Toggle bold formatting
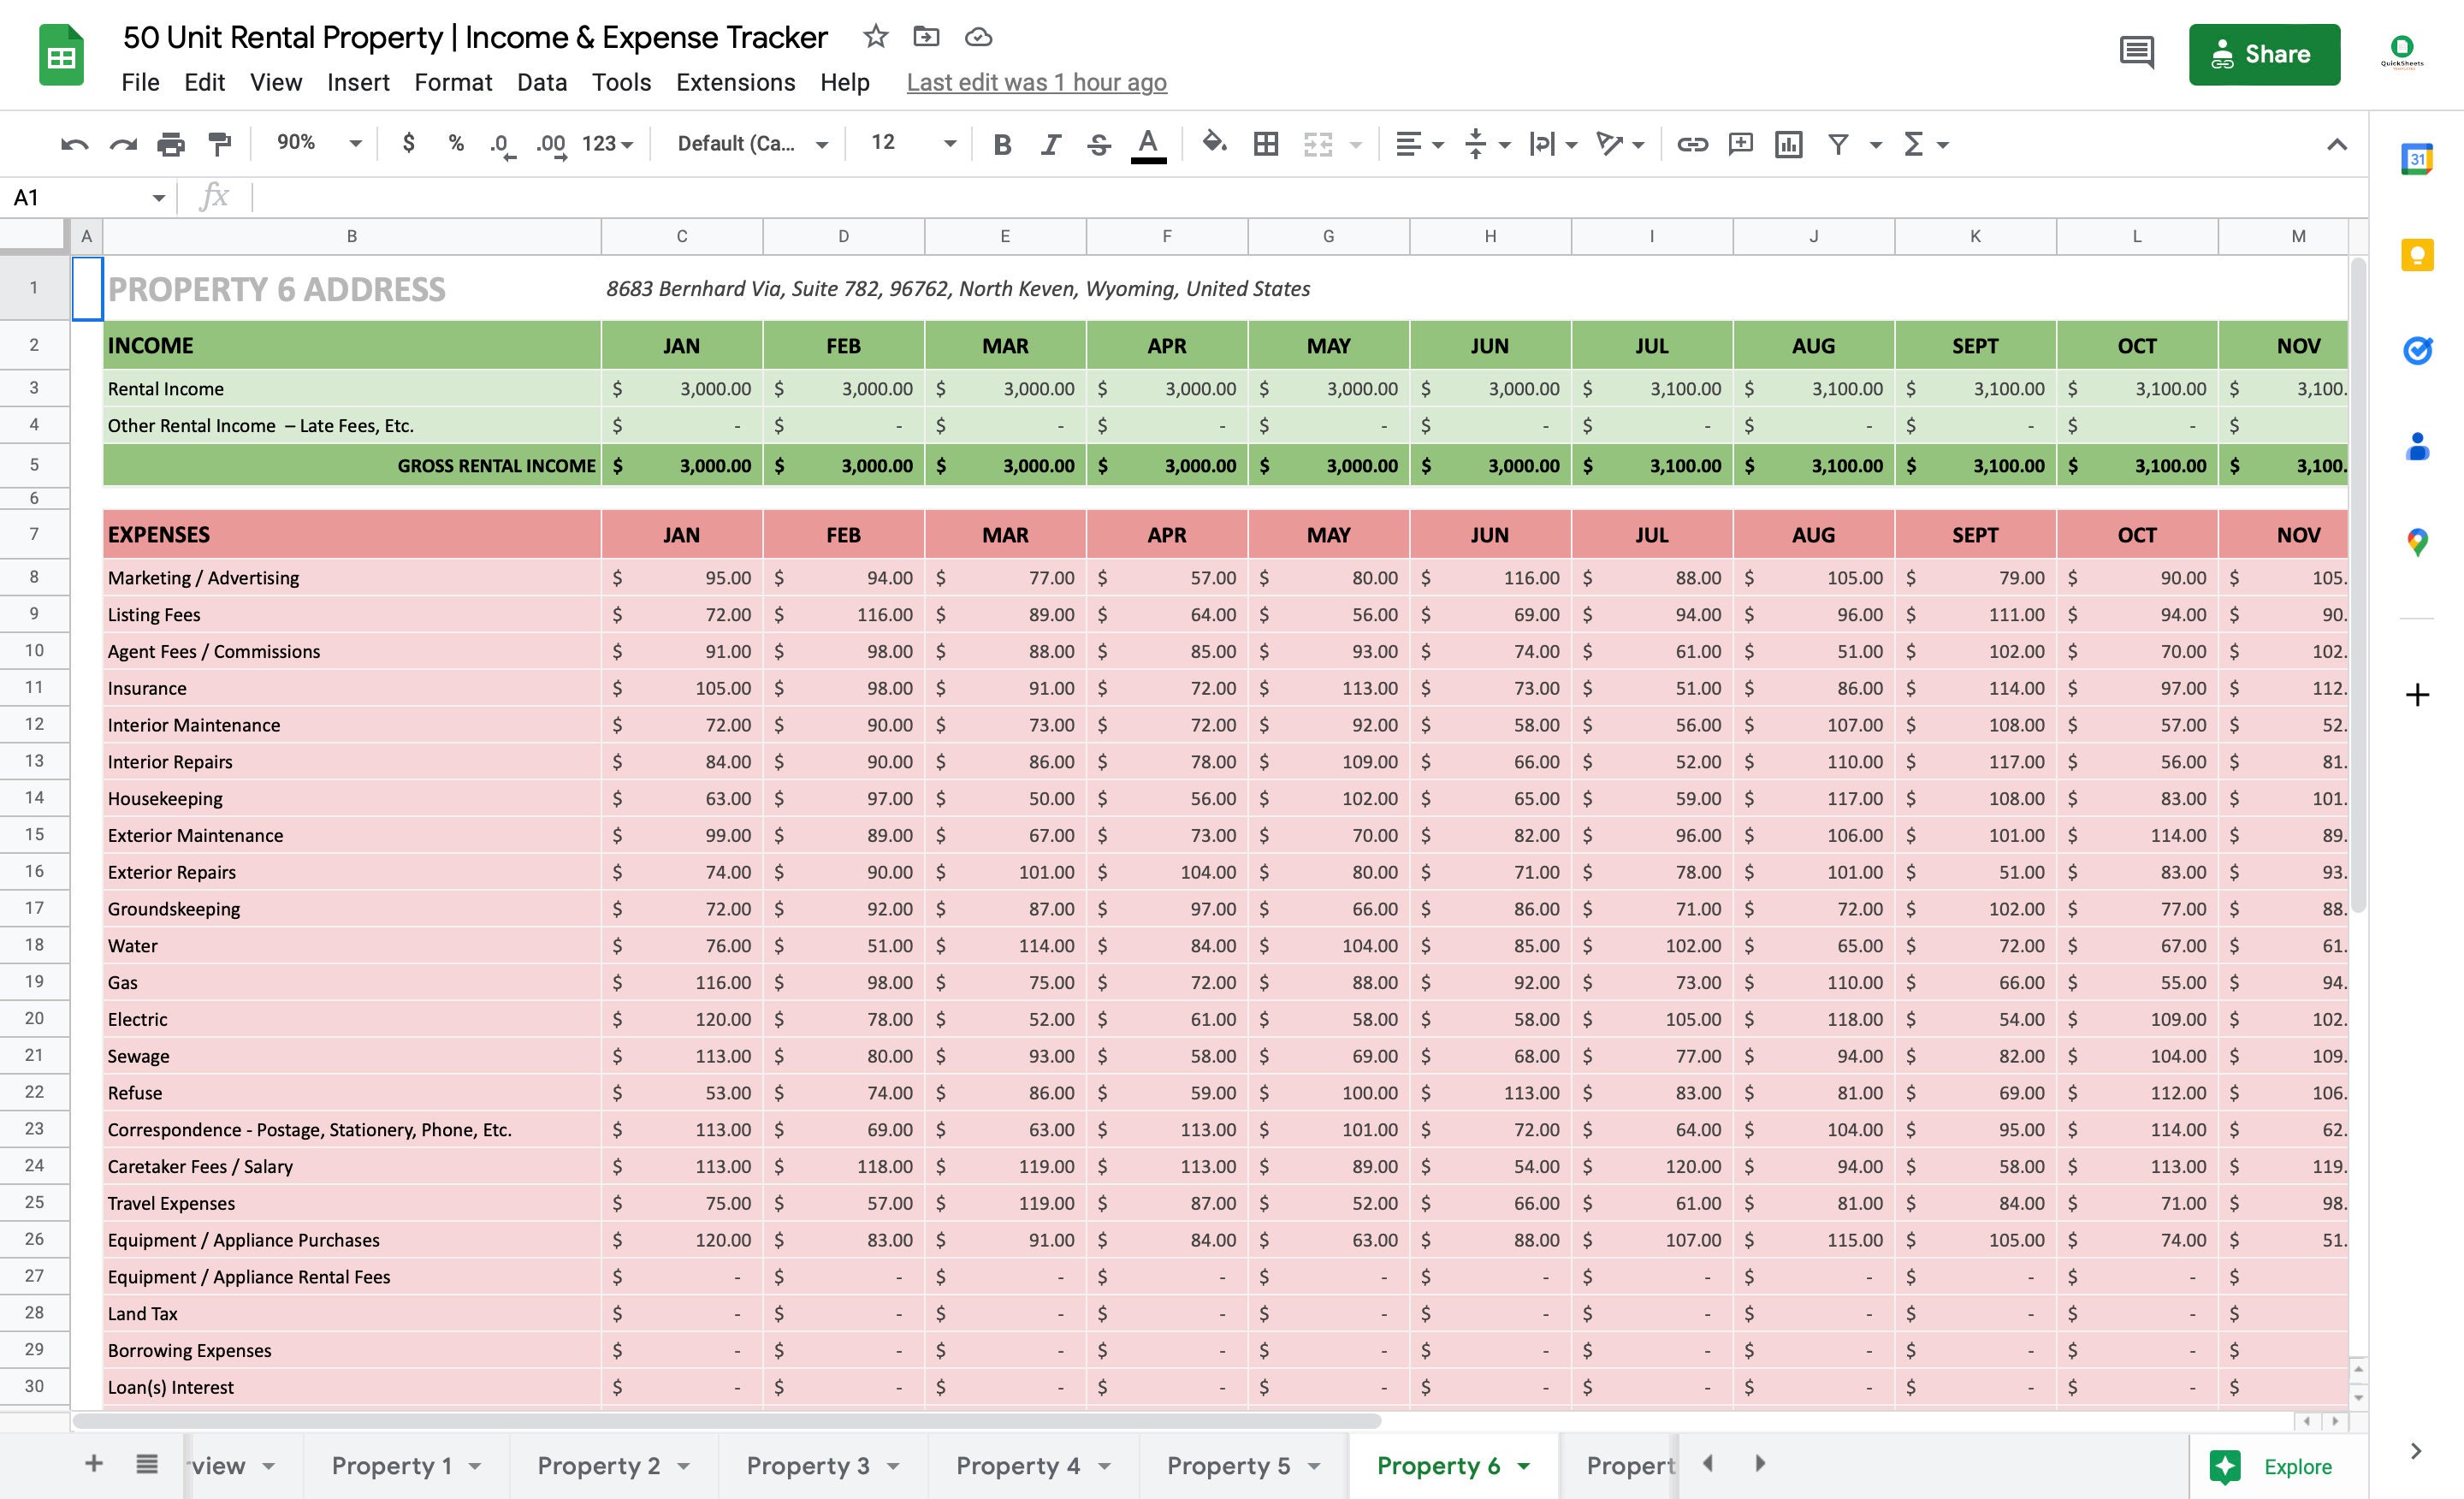This screenshot has width=2464, height=1499. [1002, 145]
